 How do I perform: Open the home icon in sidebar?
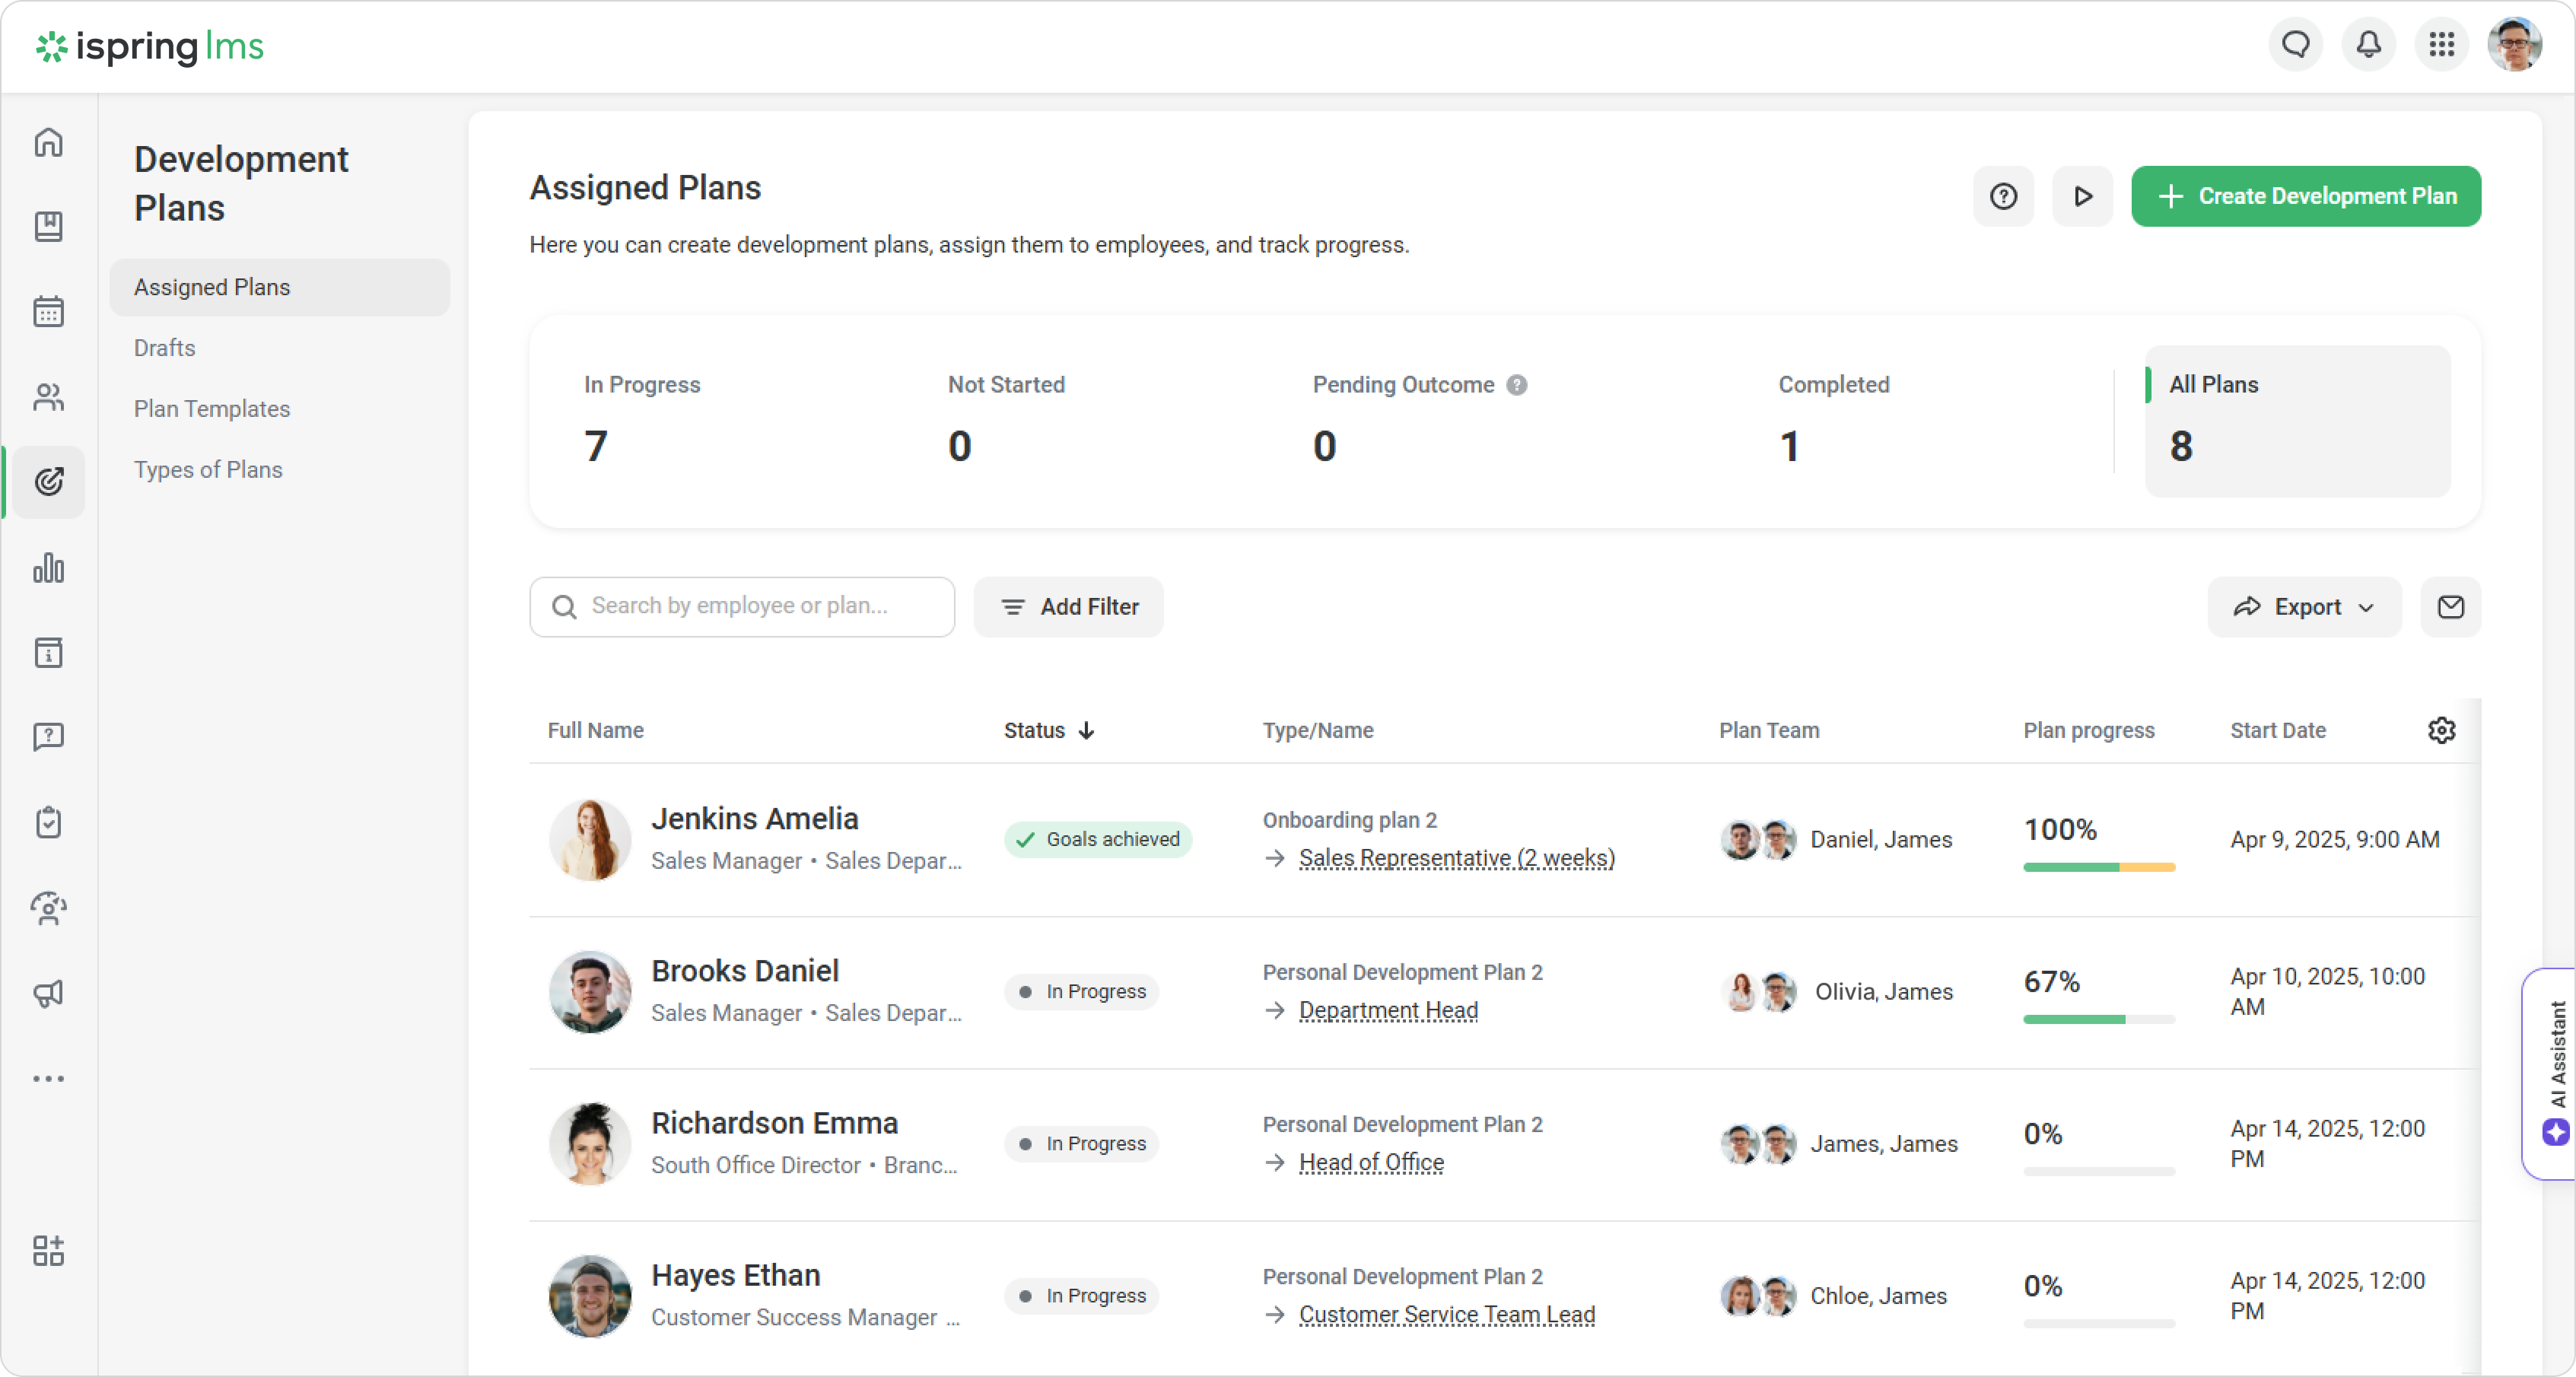48,142
